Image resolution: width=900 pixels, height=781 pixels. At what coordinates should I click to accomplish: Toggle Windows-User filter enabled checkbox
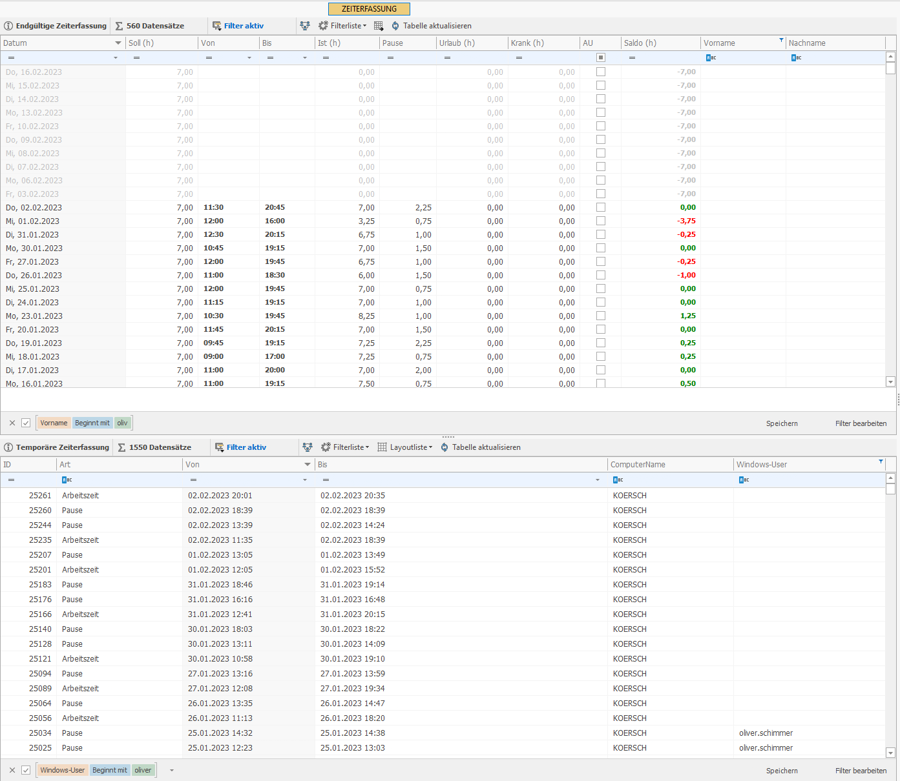[26, 770]
